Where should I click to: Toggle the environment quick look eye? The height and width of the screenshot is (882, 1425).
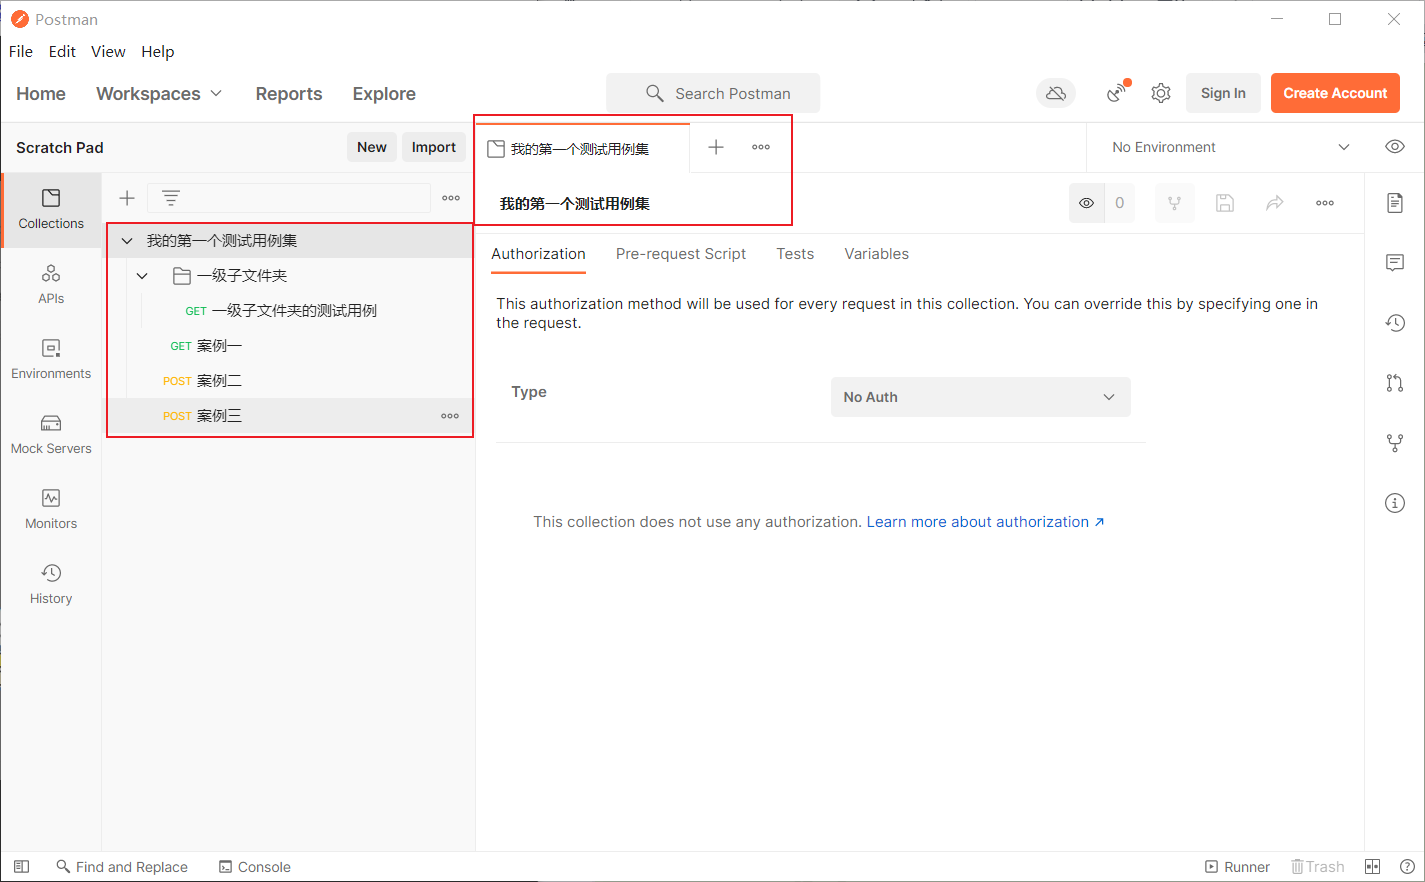pos(1394,147)
